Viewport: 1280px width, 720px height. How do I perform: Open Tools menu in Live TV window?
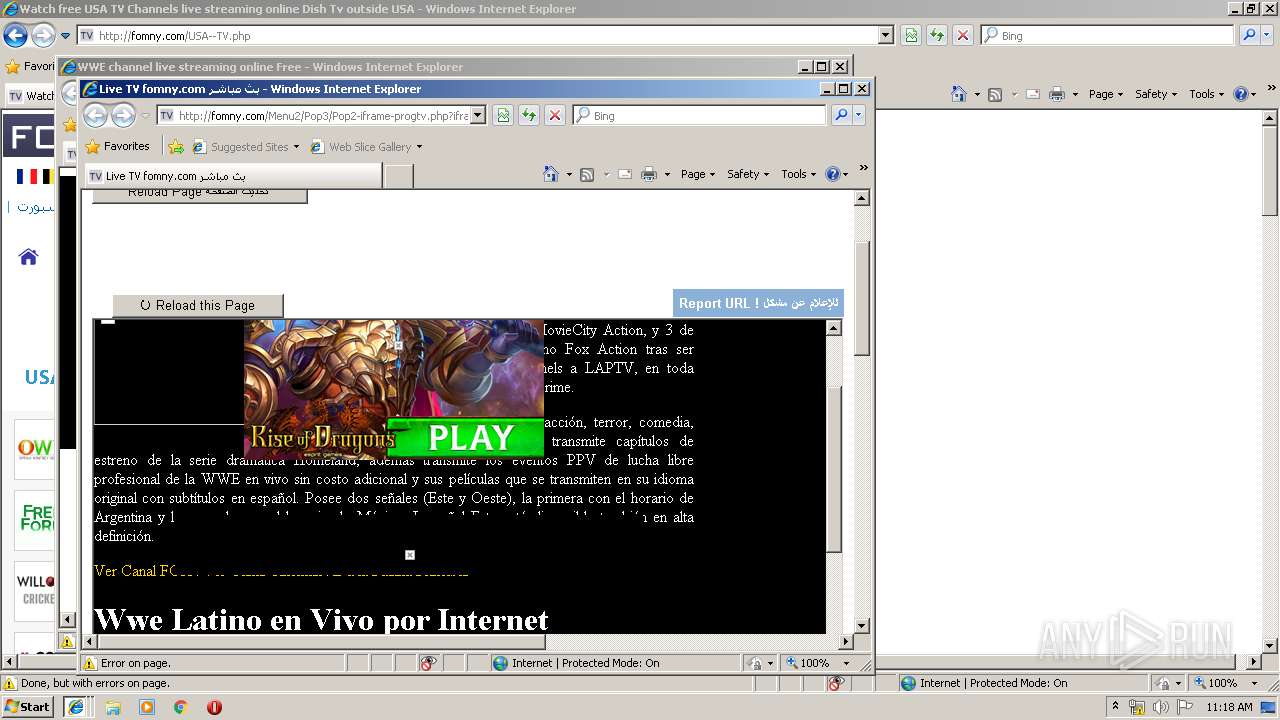tap(799, 174)
